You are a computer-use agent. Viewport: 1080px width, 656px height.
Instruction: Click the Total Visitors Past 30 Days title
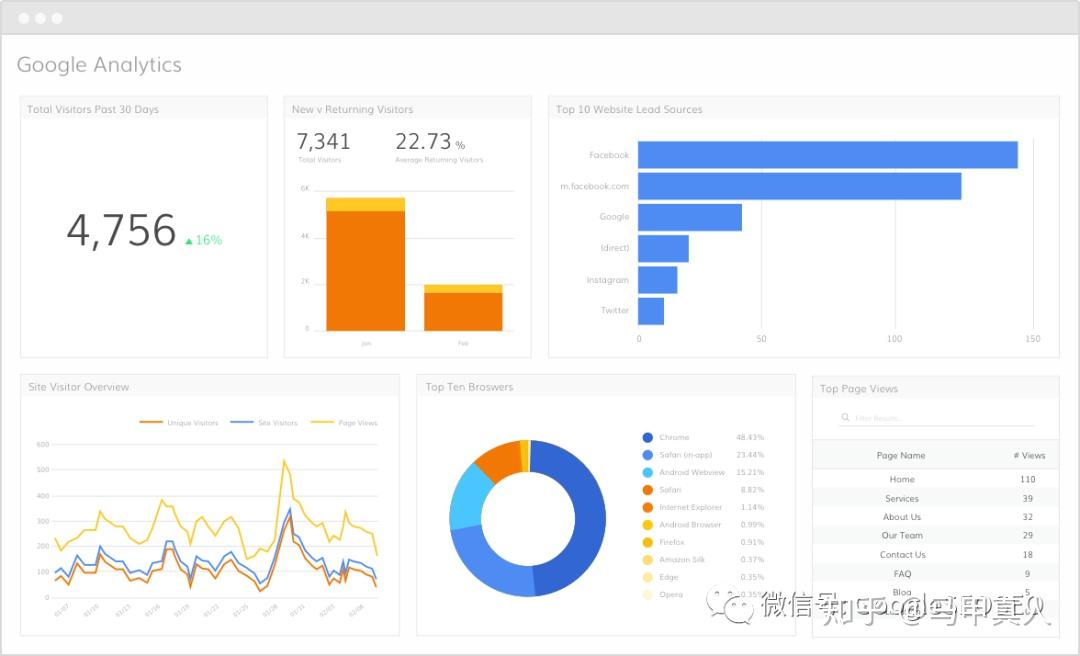coord(93,110)
